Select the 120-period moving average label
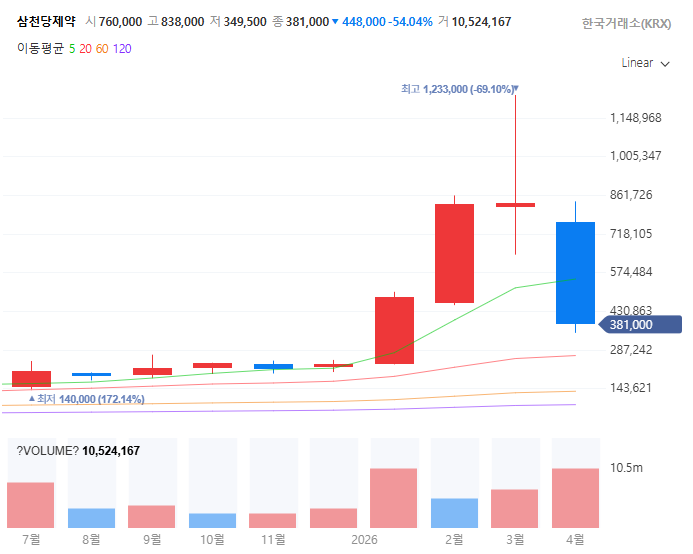Viewport: 693px width, 554px height. (122, 49)
